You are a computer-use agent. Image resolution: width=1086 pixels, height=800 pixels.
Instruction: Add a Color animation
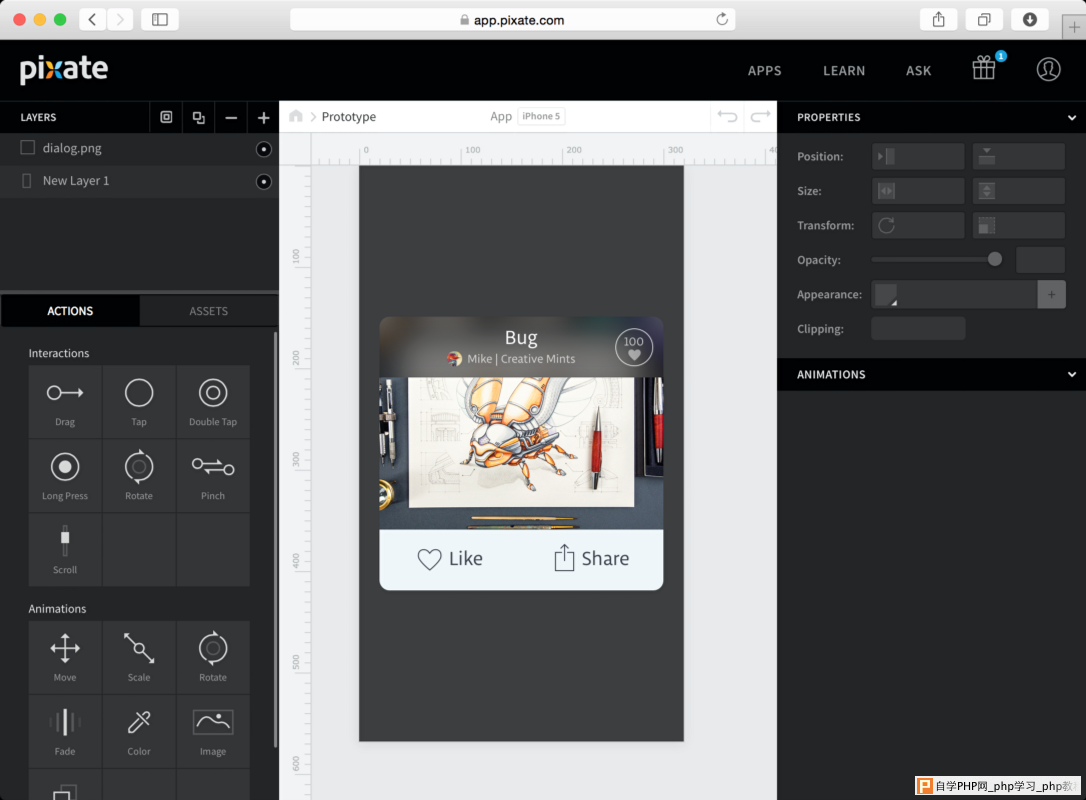point(139,731)
